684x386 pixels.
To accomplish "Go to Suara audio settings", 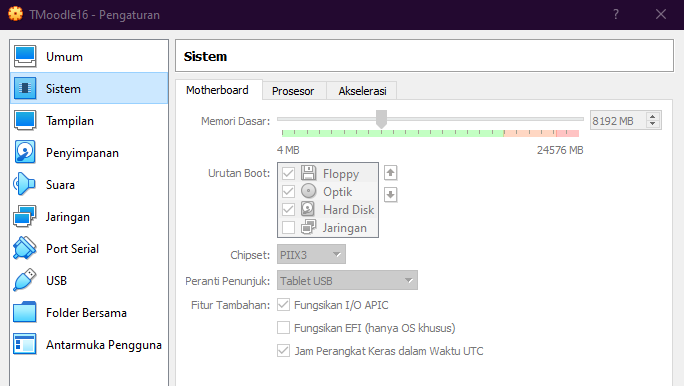I will tap(89, 184).
